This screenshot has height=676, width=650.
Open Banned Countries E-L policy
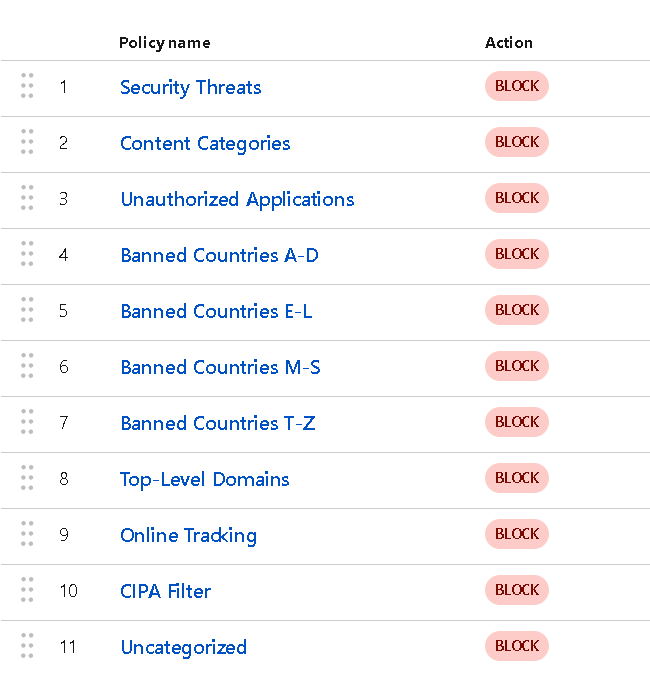click(216, 311)
